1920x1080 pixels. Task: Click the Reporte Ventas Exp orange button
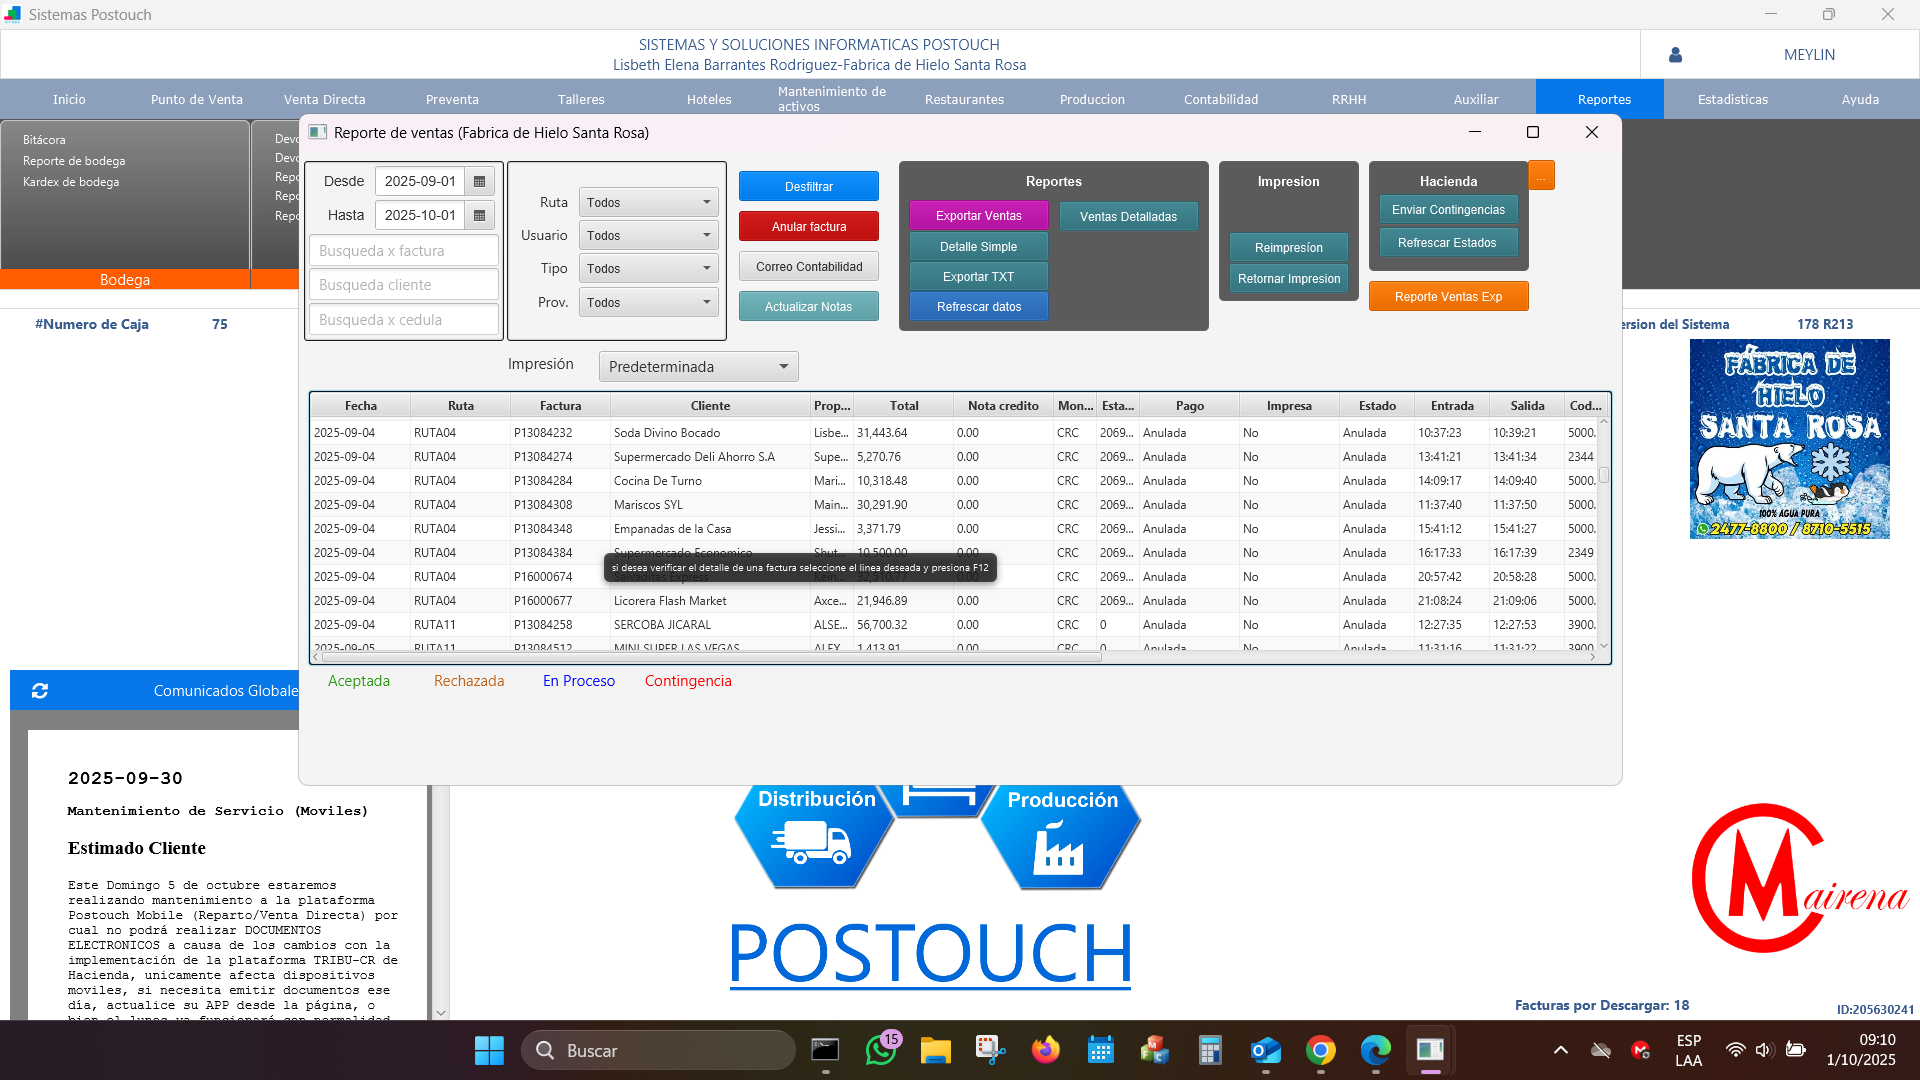(x=1447, y=296)
